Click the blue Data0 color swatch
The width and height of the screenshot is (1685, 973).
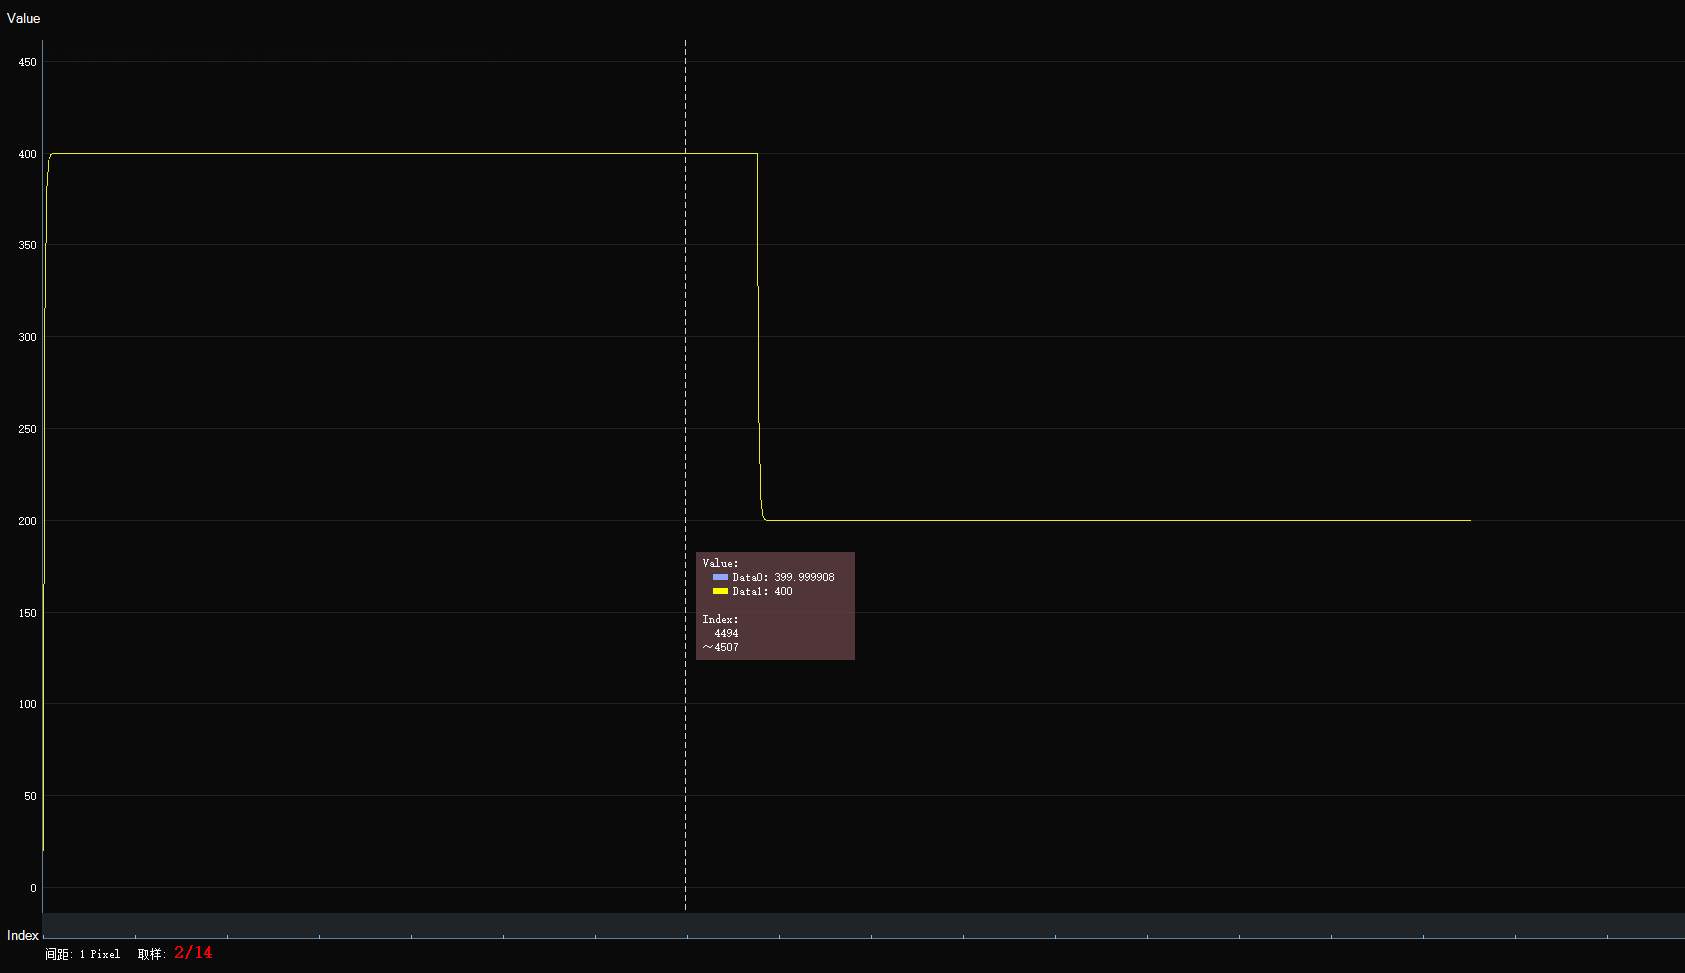coord(720,577)
